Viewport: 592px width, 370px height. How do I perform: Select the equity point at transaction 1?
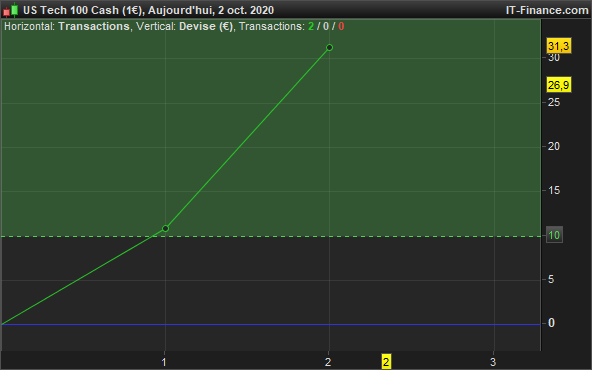click(x=165, y=228)
